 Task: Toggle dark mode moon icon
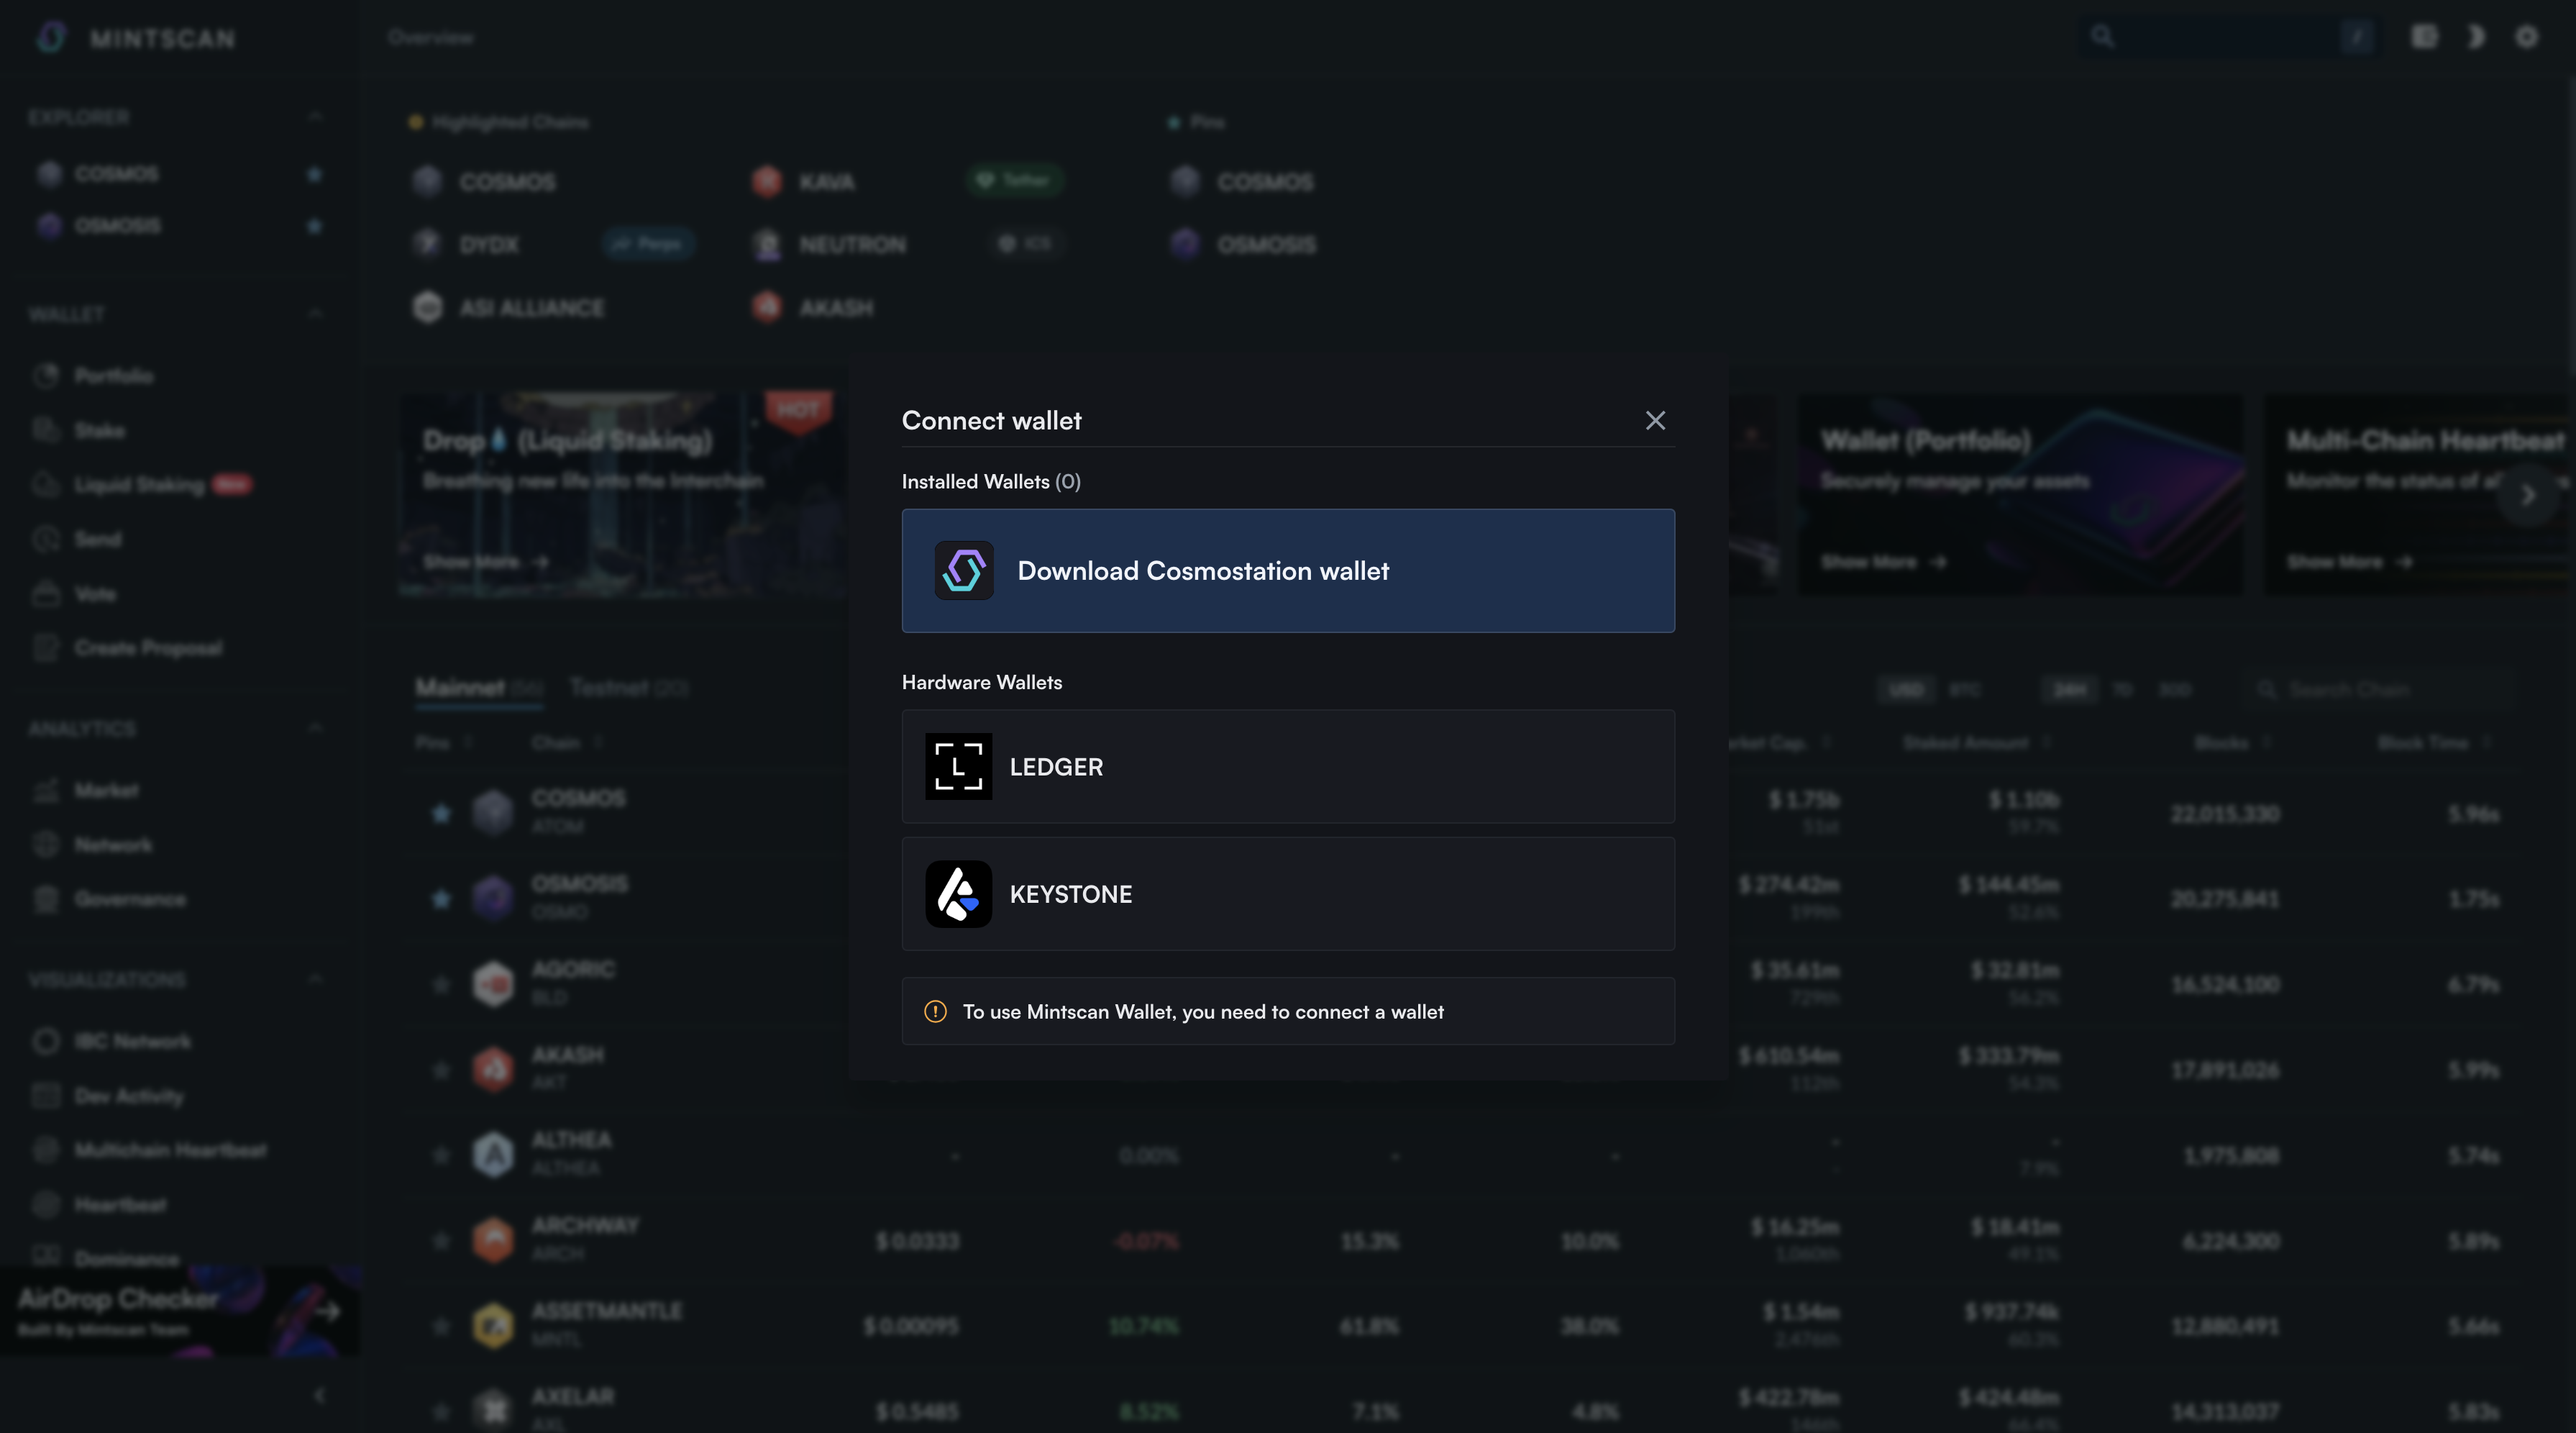2475,37
